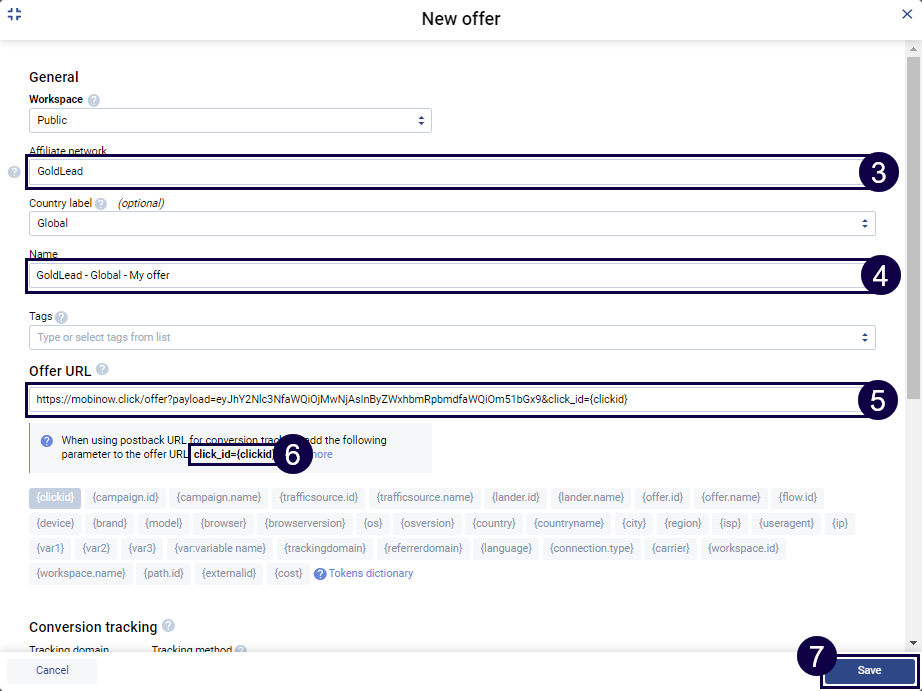Click the Offer URL input field
Image resolution: width=922 pixels, height=691 pixels.
pyautogui.click(x=440, y=399)
